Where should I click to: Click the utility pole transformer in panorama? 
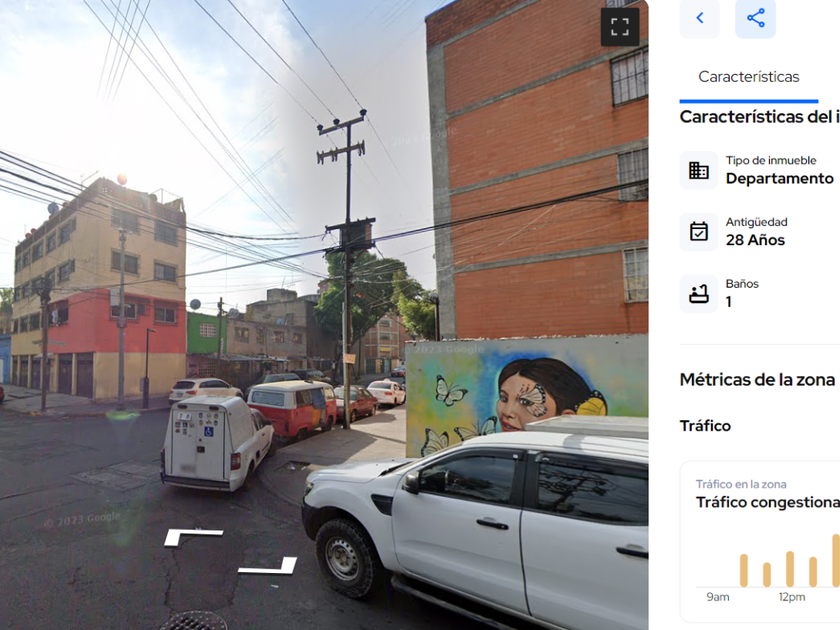[x=351, y=234]
